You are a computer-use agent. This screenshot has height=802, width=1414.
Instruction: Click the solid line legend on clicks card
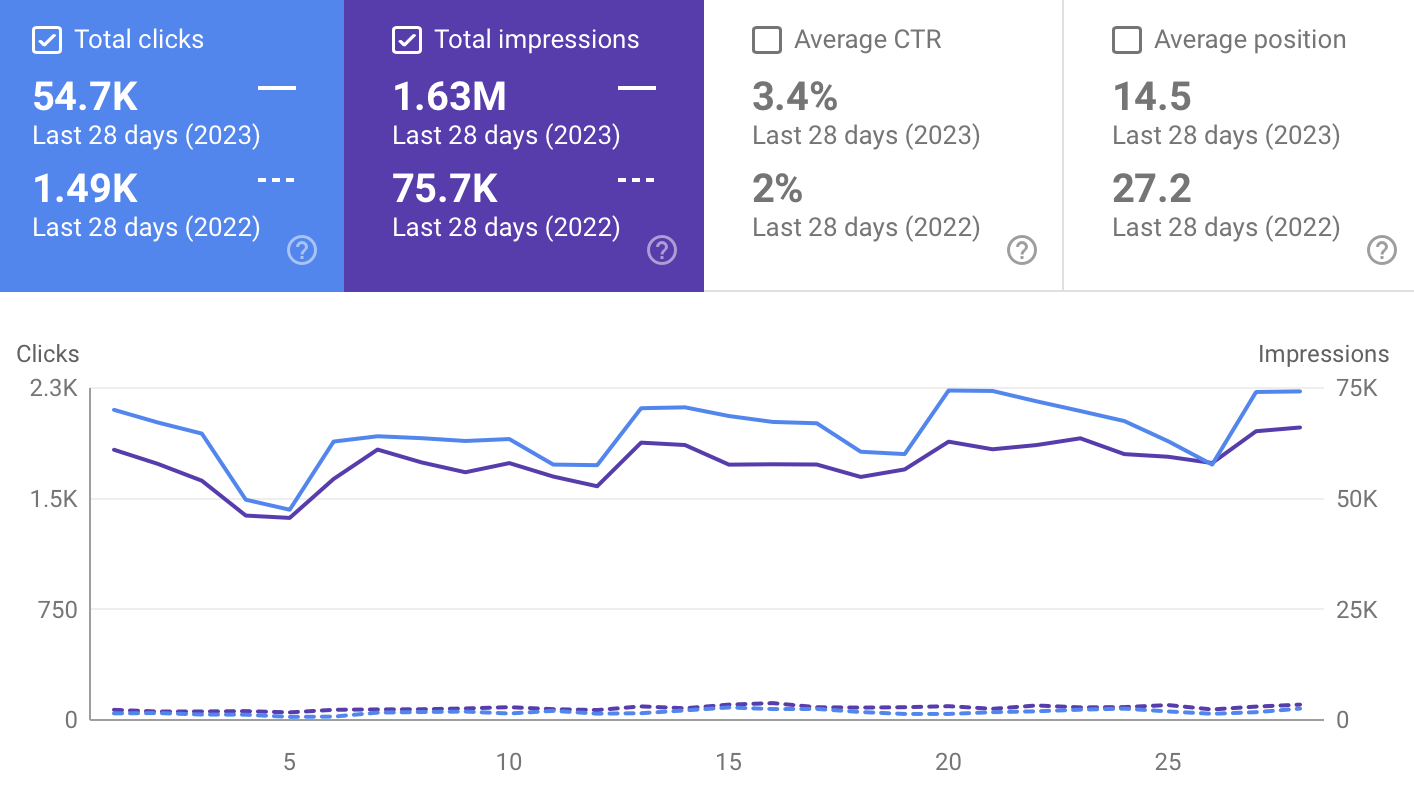click(x=278, y=88)
